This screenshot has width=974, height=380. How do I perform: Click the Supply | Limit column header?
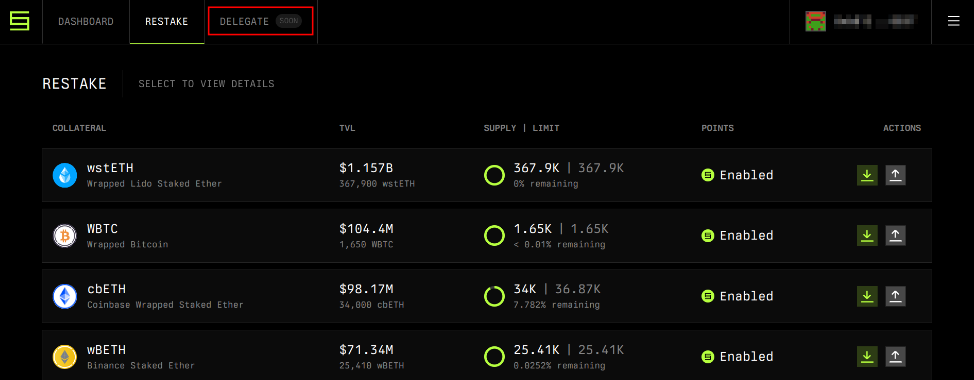tap(522, 129)
